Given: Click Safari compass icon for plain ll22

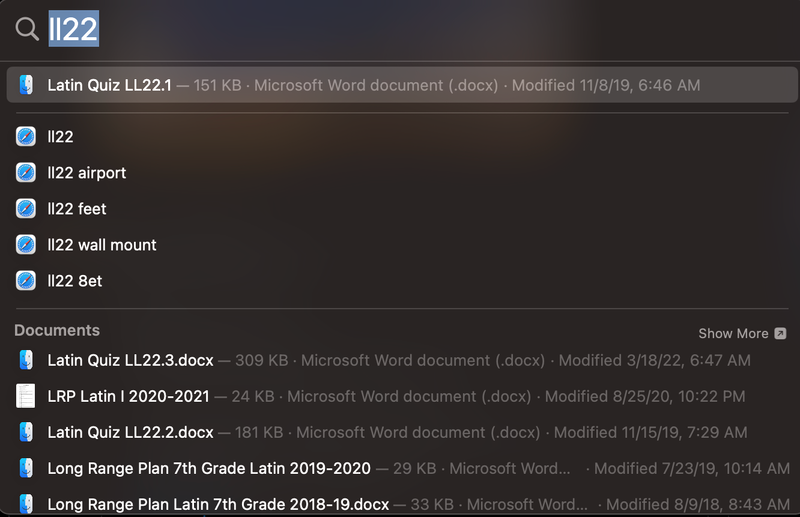Looking at the screenshot, I should tap(26, 137).
